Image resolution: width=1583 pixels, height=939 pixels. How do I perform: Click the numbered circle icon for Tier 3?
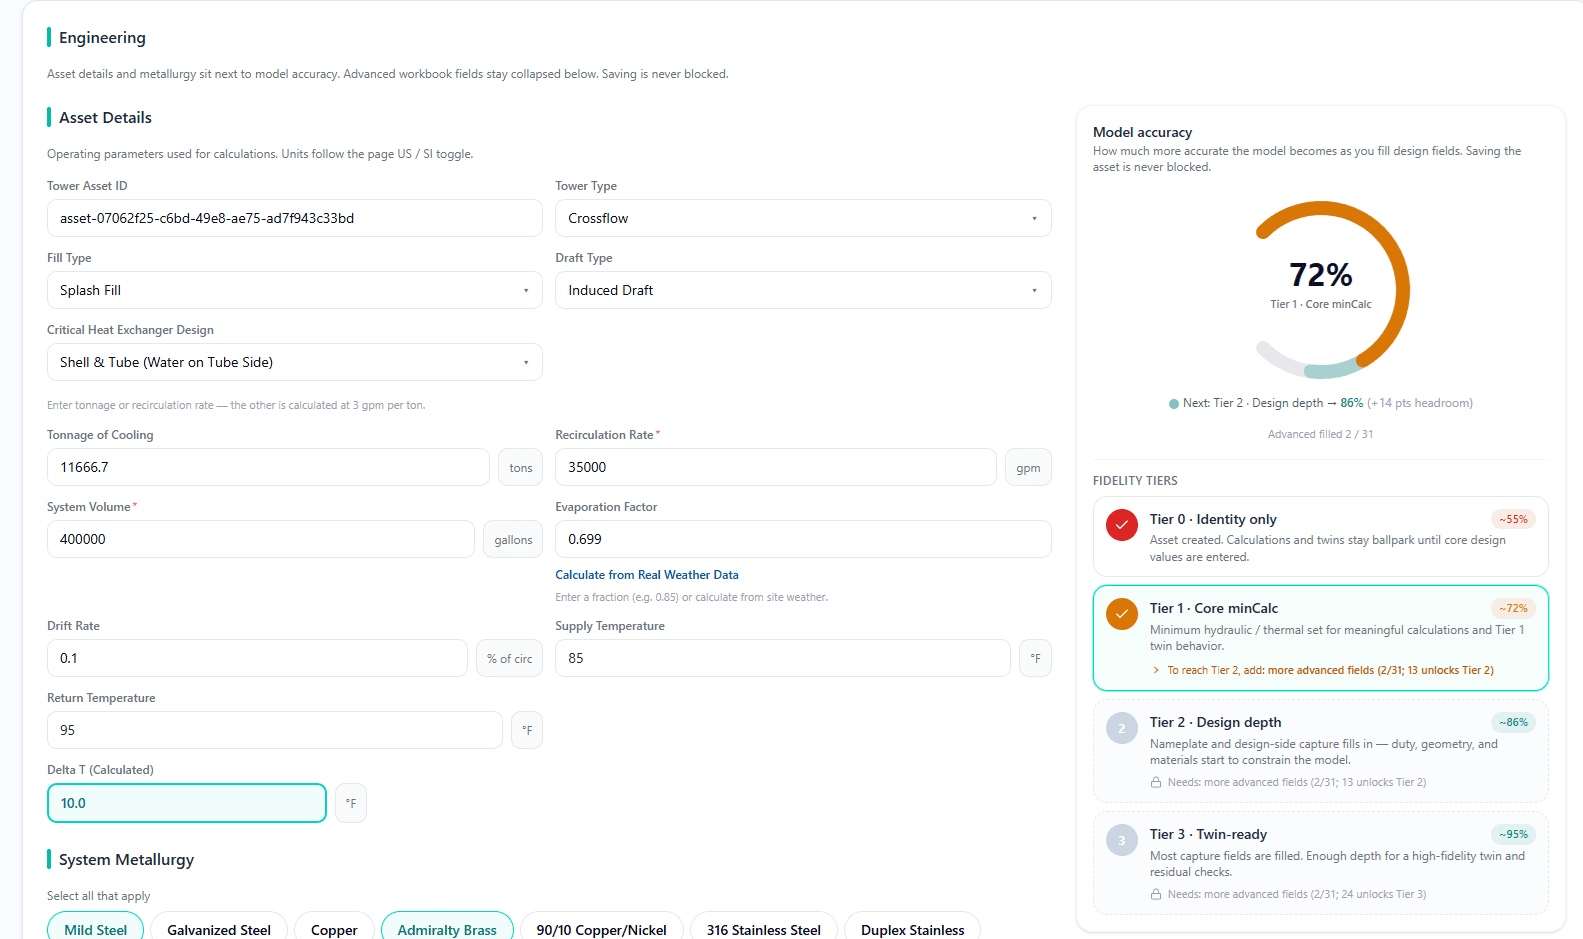(1122, 840)
